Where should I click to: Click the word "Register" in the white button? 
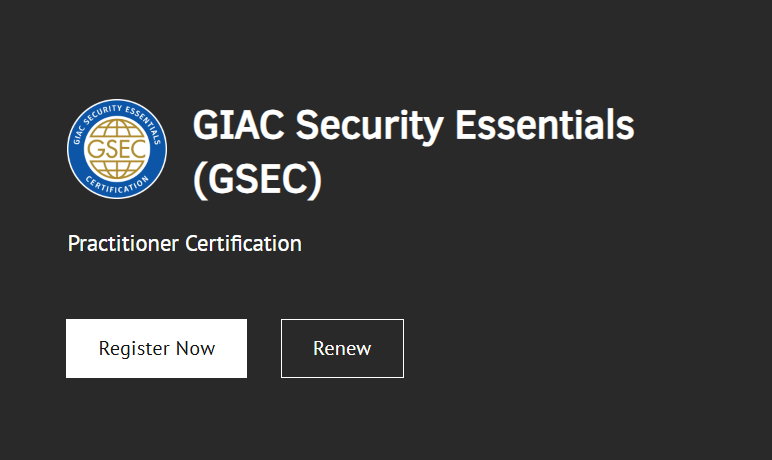(x=134, y=349)
